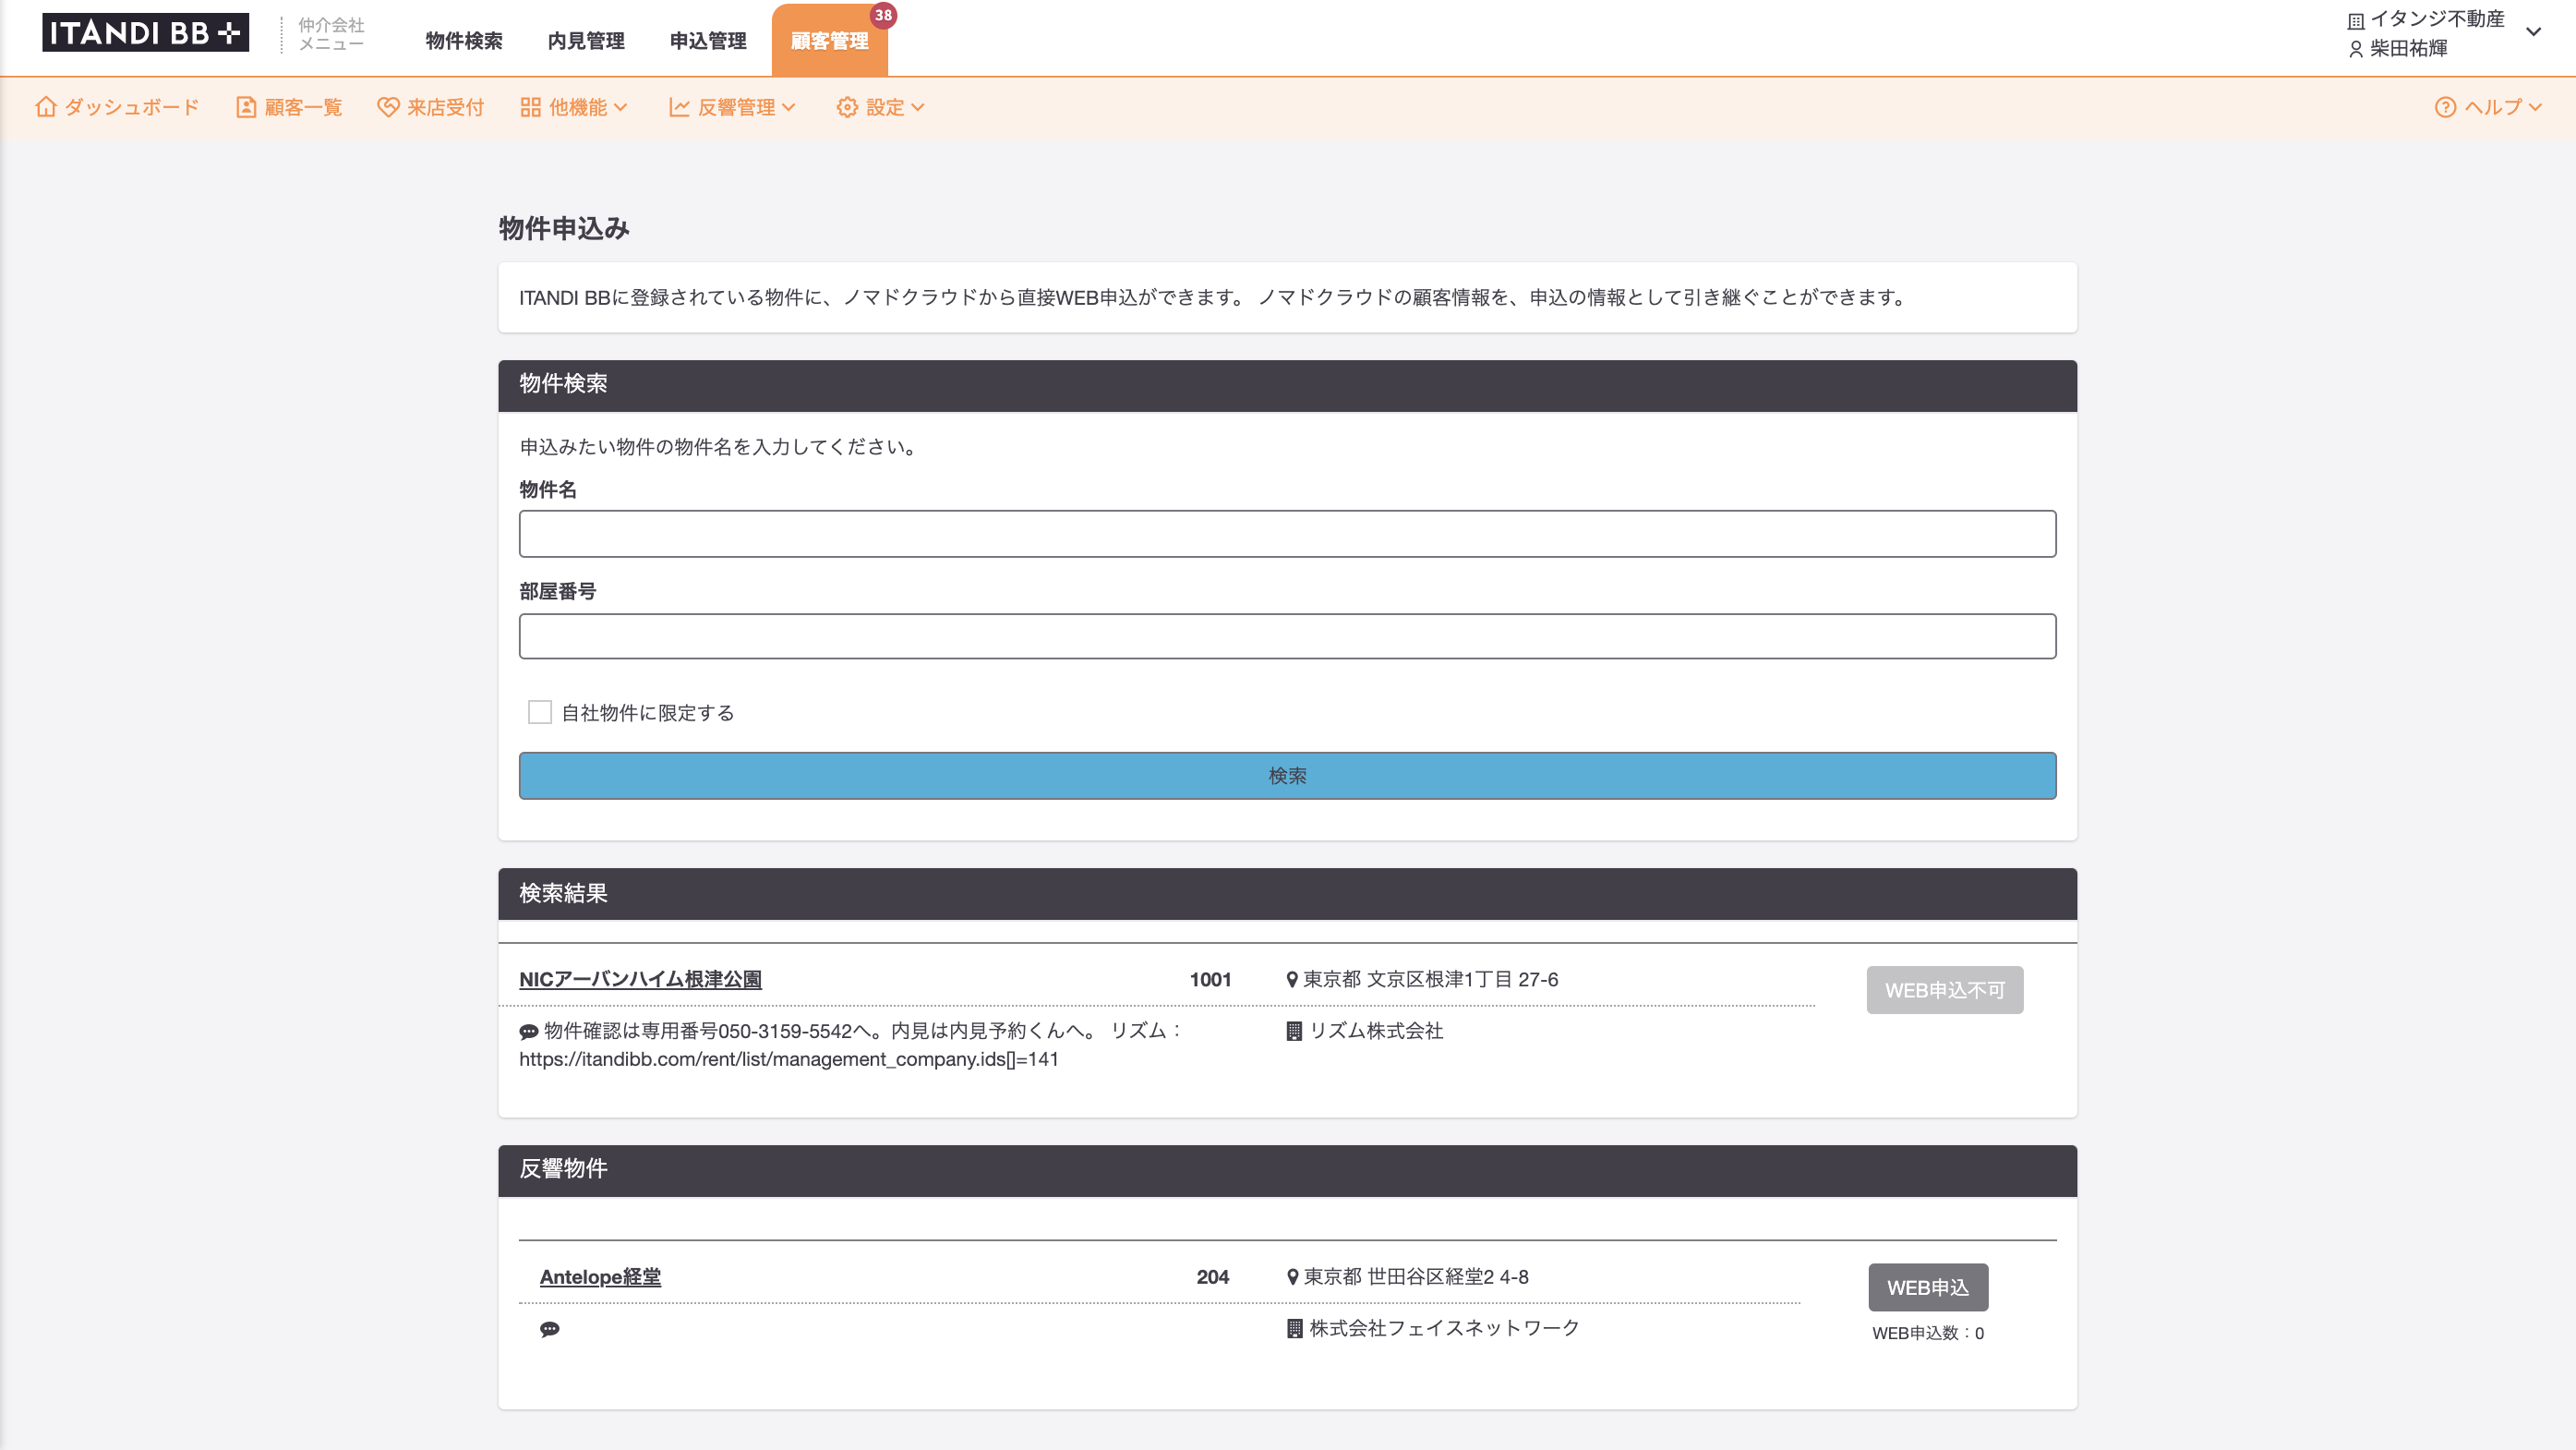Open the account dropdown chevron
This screenshot has width=2576, height=1450.
pyautogui.click(x=2534, y=32)
